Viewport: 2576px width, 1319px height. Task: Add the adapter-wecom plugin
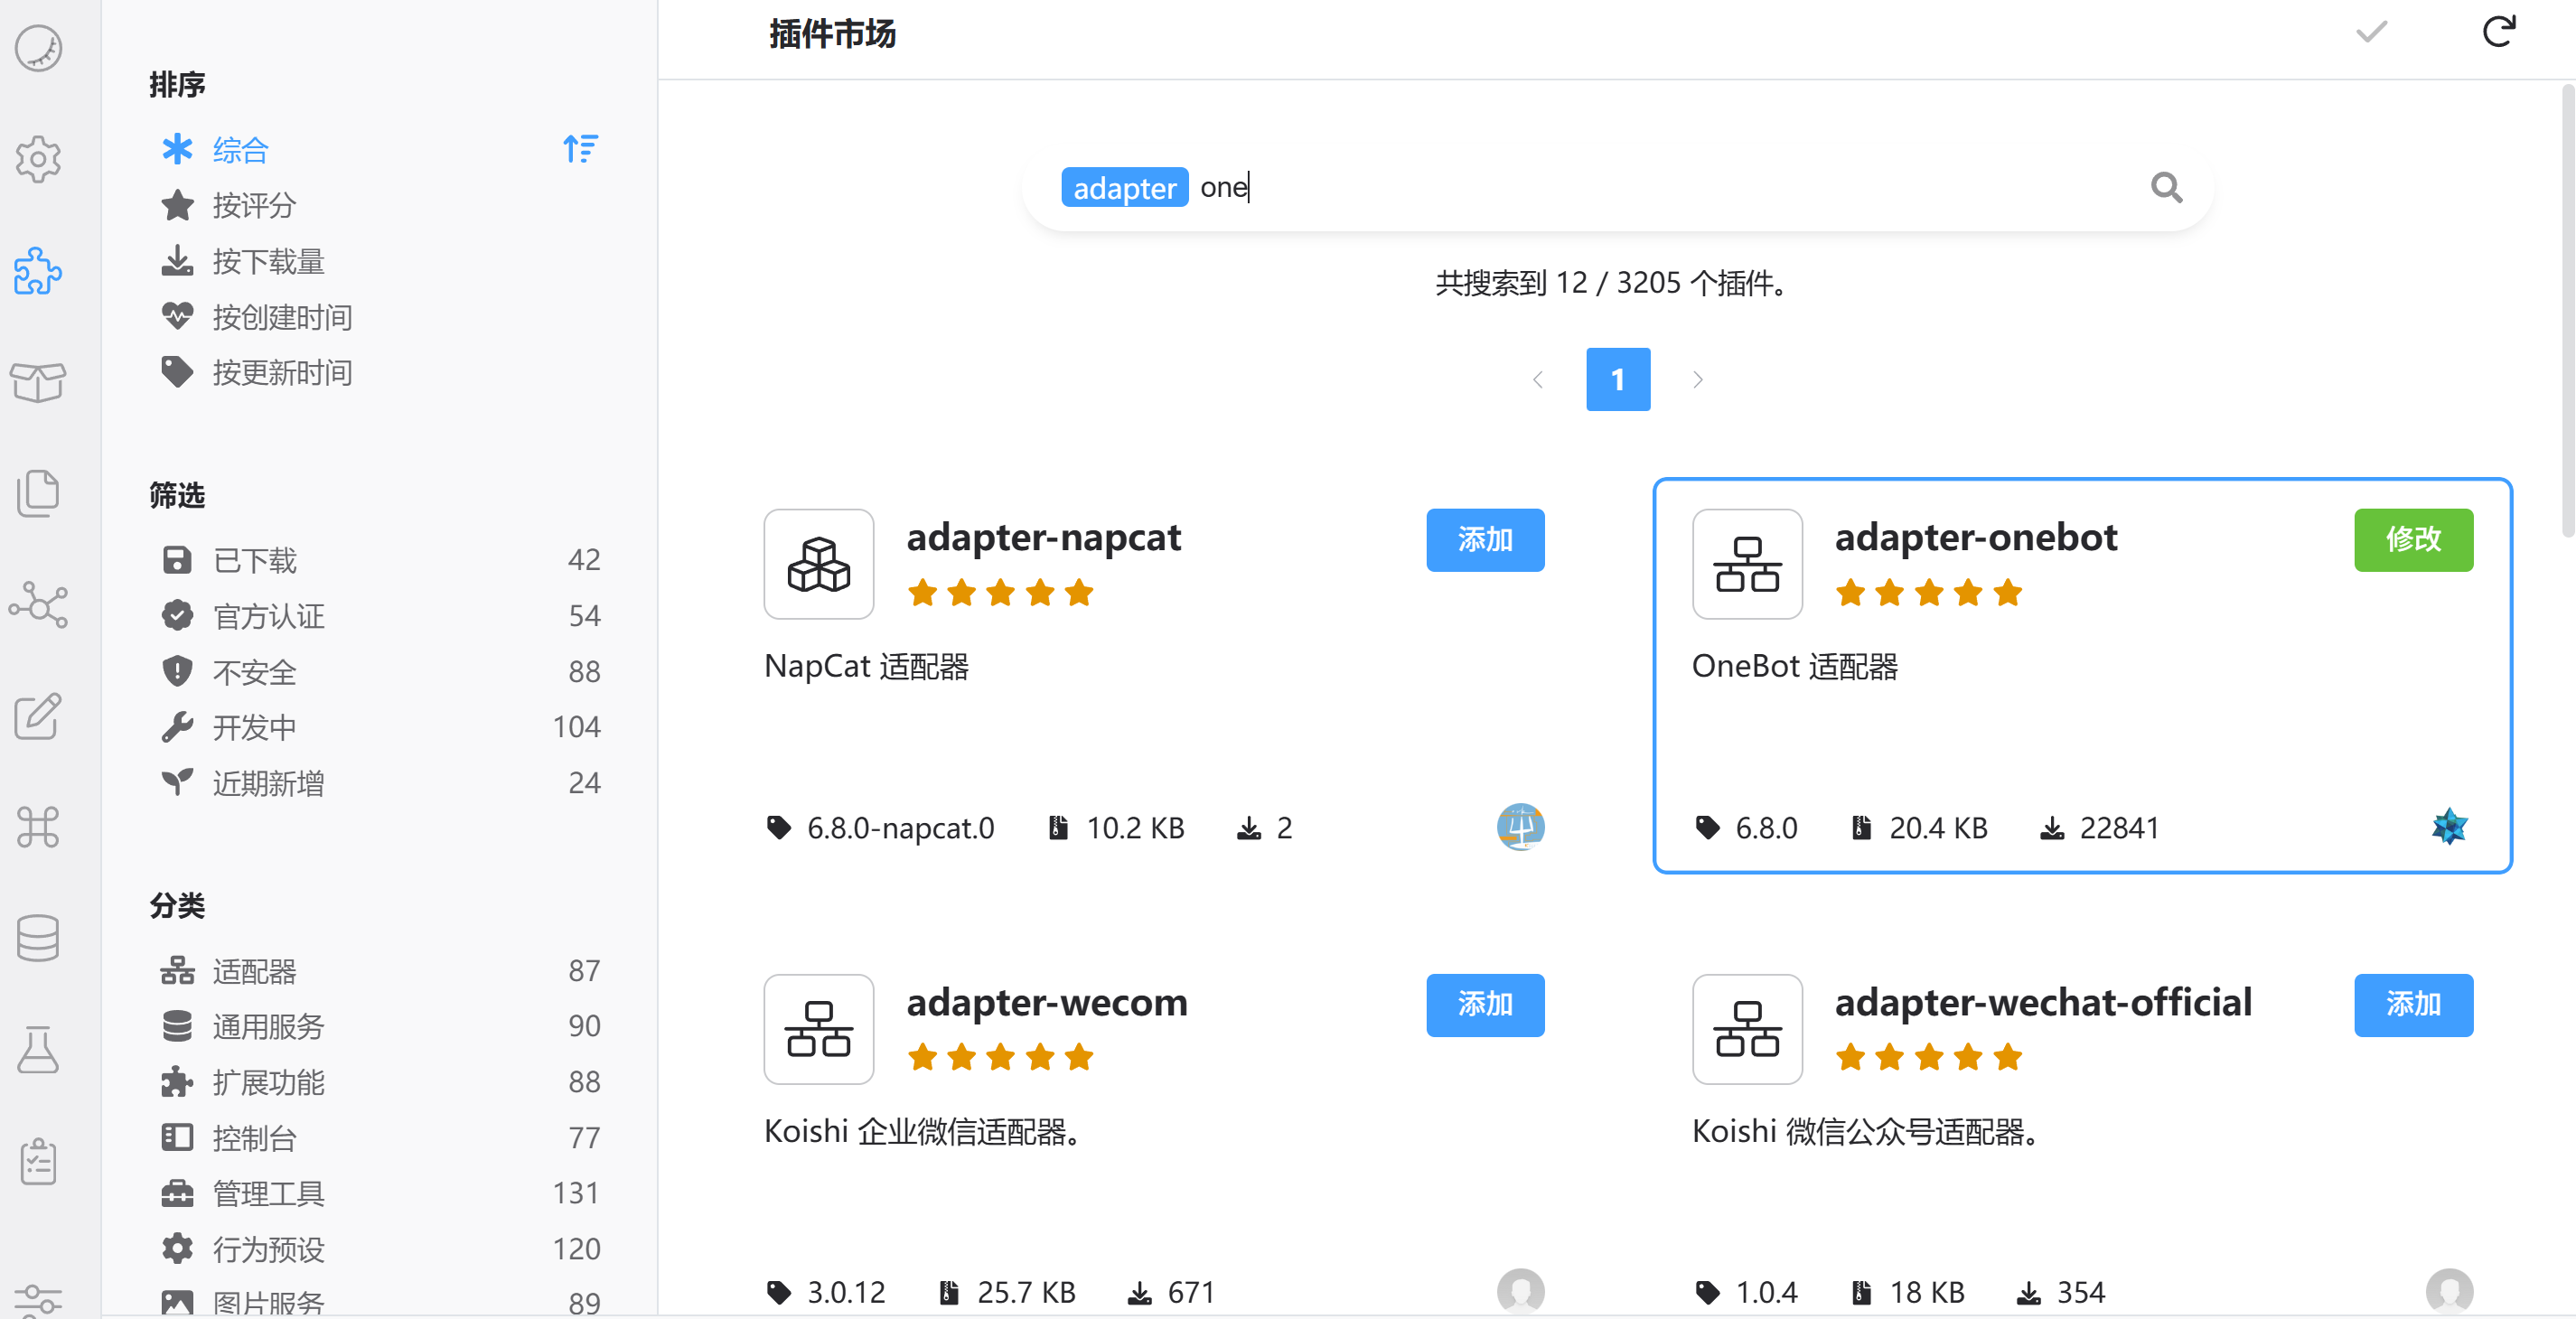click(x=1485, y=1005)
